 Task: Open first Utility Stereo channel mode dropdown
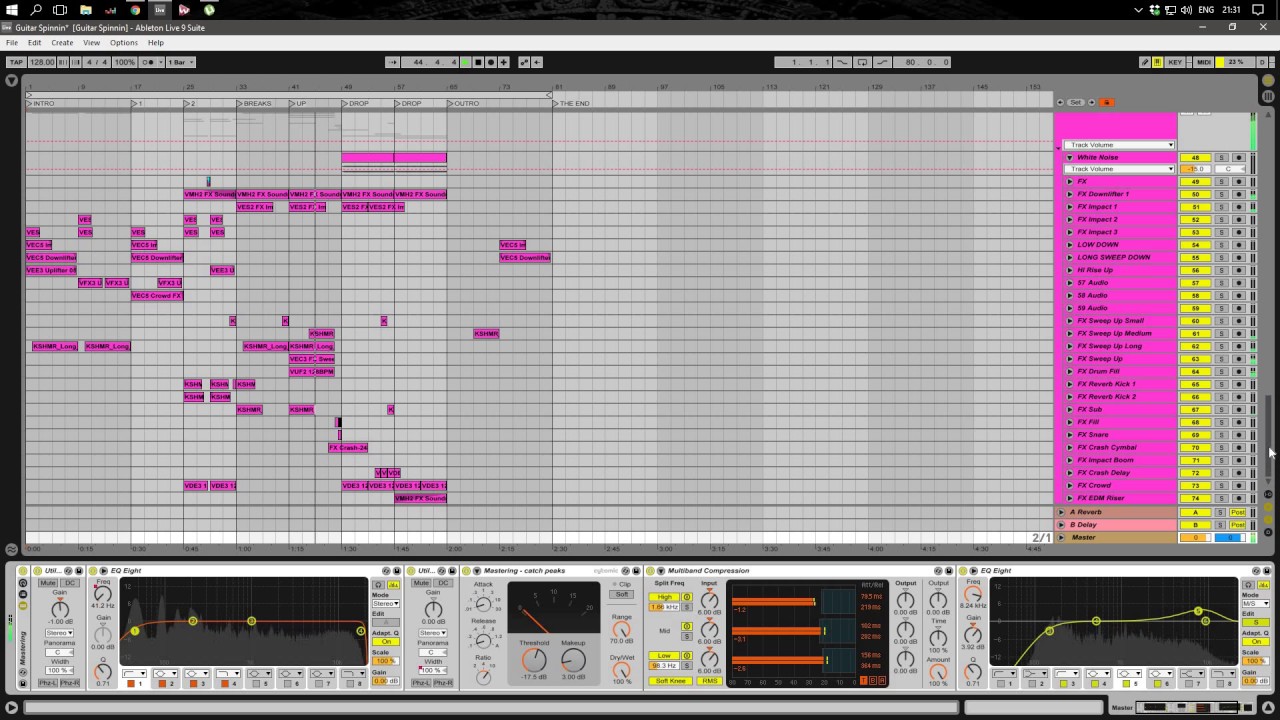coord(59,633)
